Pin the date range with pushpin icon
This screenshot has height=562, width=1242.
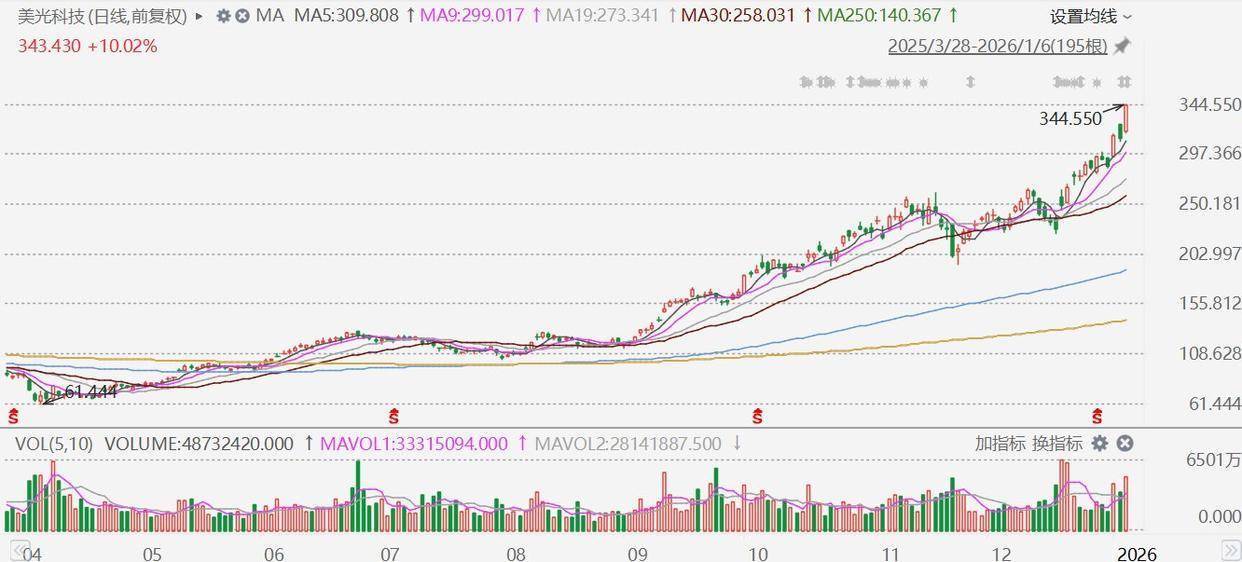coord(1122,46)
